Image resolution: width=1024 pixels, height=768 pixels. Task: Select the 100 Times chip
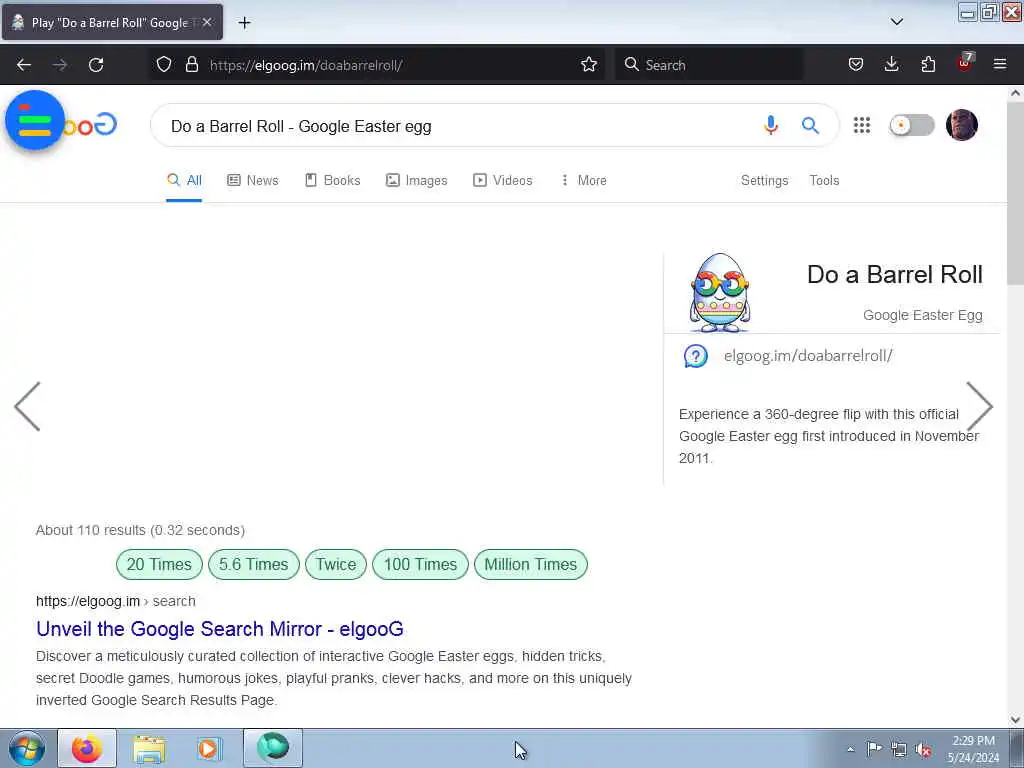click(x=420, y=564)
